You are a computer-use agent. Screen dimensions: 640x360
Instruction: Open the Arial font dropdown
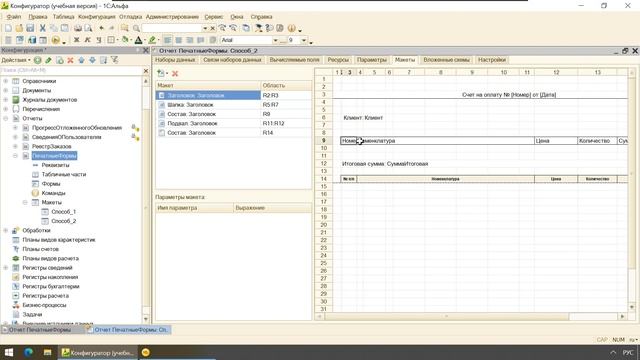(275, 40)
